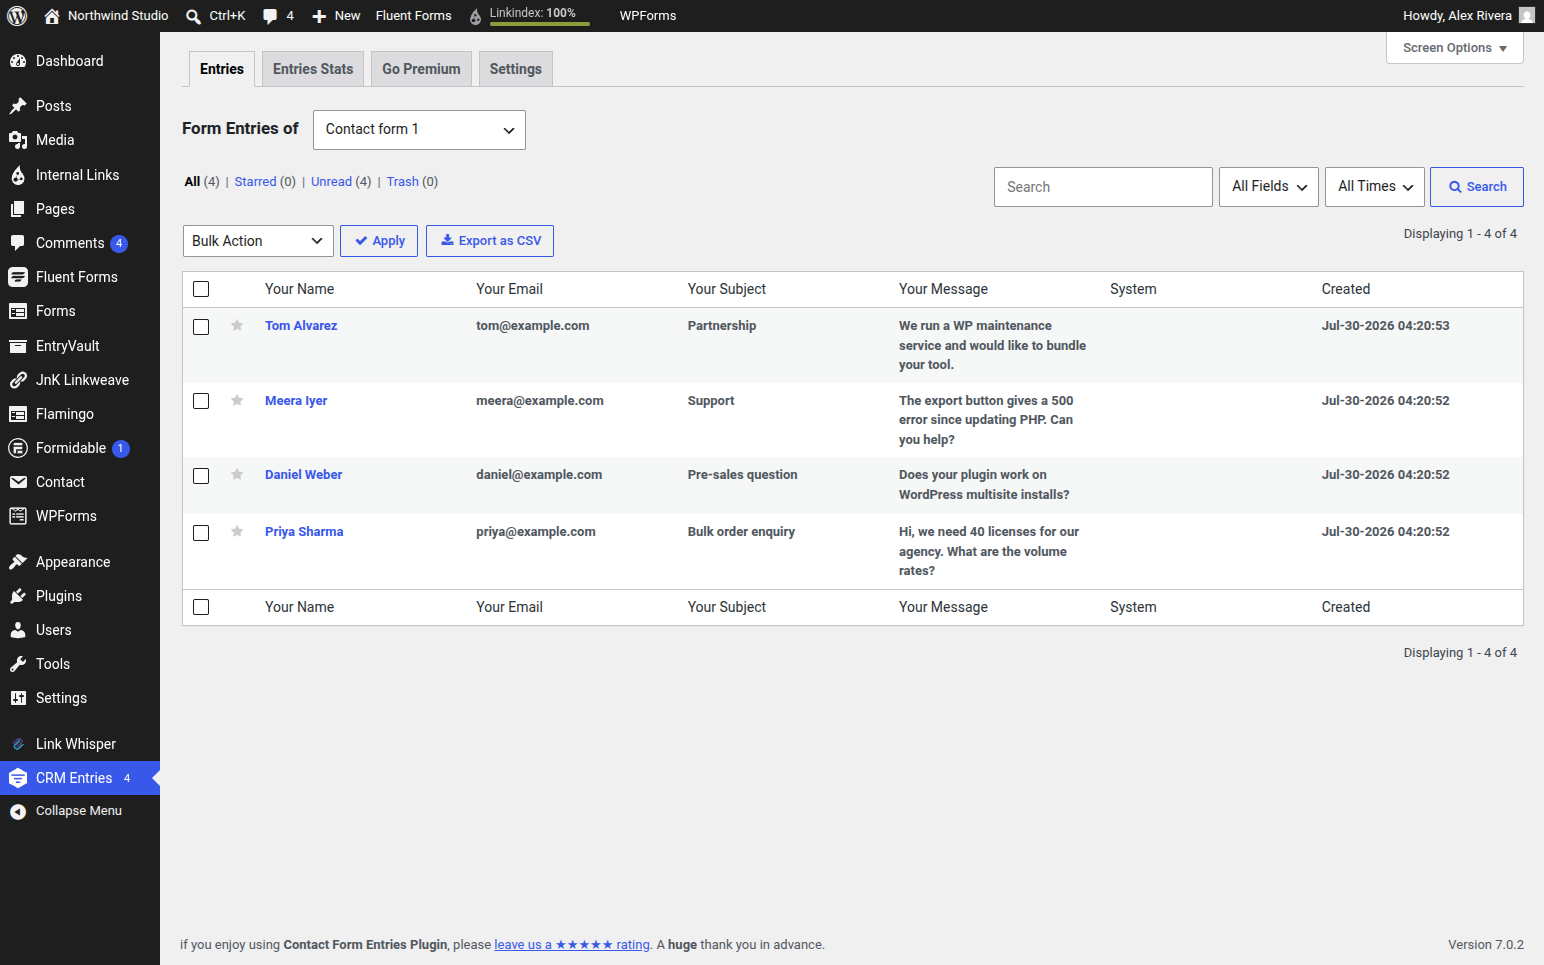1544x965 pixels.
Task: Click the Dashboard gauge icon
Action: tap(18, 61)
